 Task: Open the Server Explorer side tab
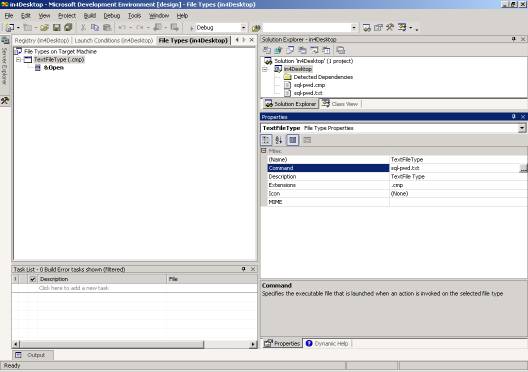click(5, 61)
